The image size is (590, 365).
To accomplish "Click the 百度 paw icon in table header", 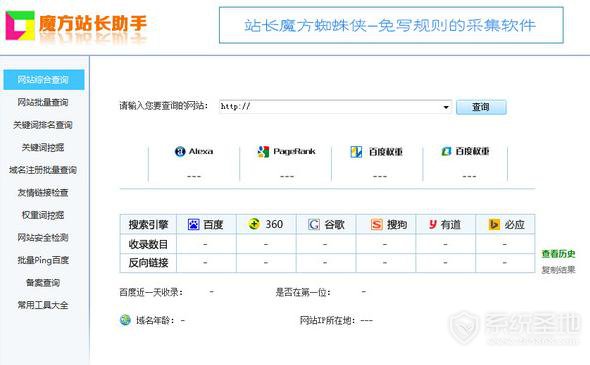I will (x=193, y=225).
